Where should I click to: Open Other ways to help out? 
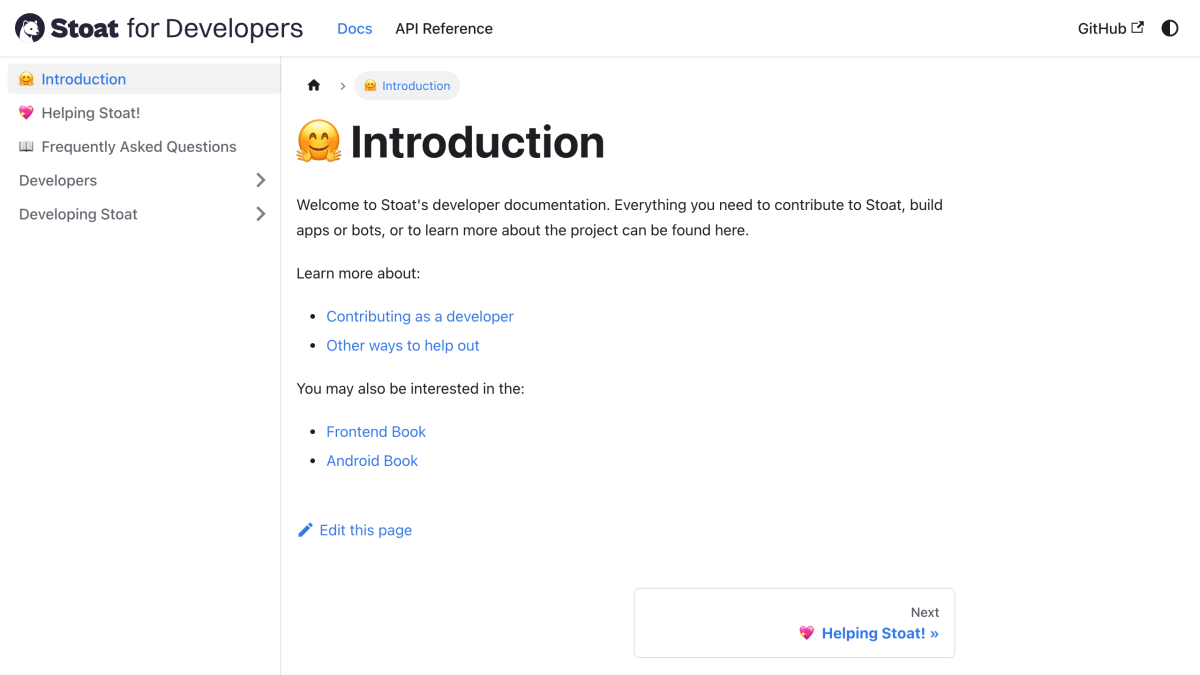(x=403, y=345)
